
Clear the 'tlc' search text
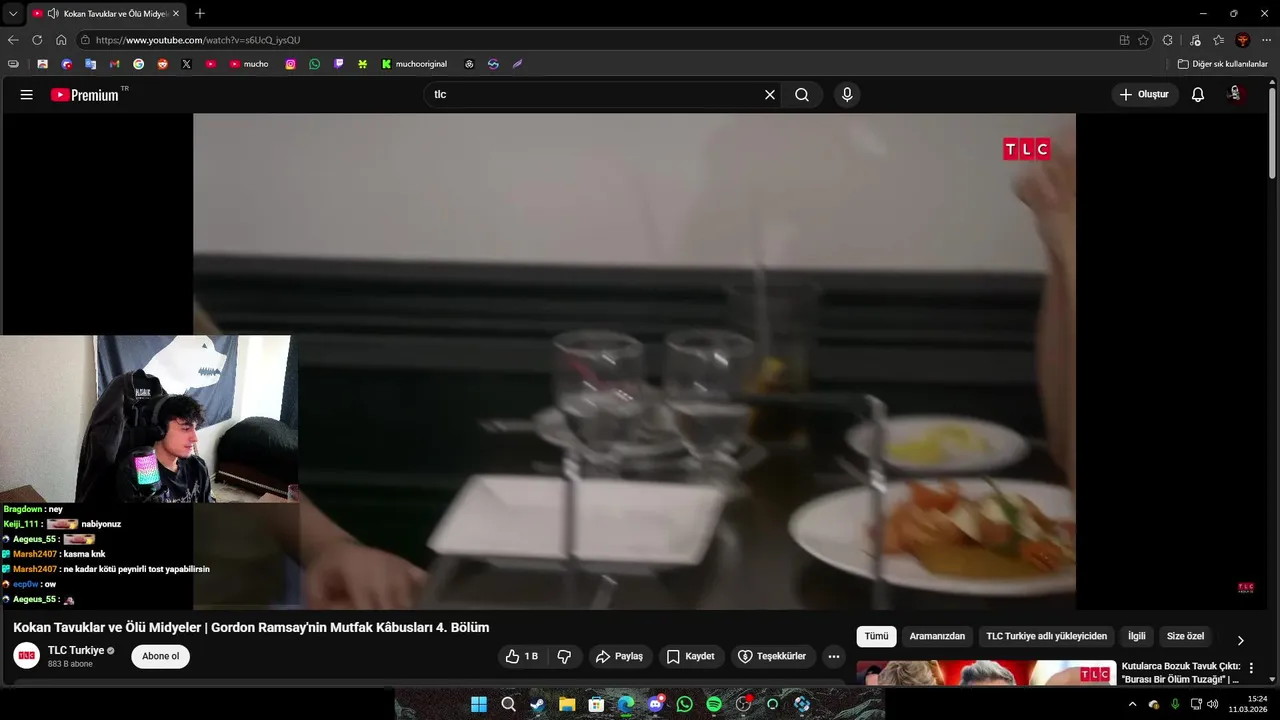coord(770,95)
